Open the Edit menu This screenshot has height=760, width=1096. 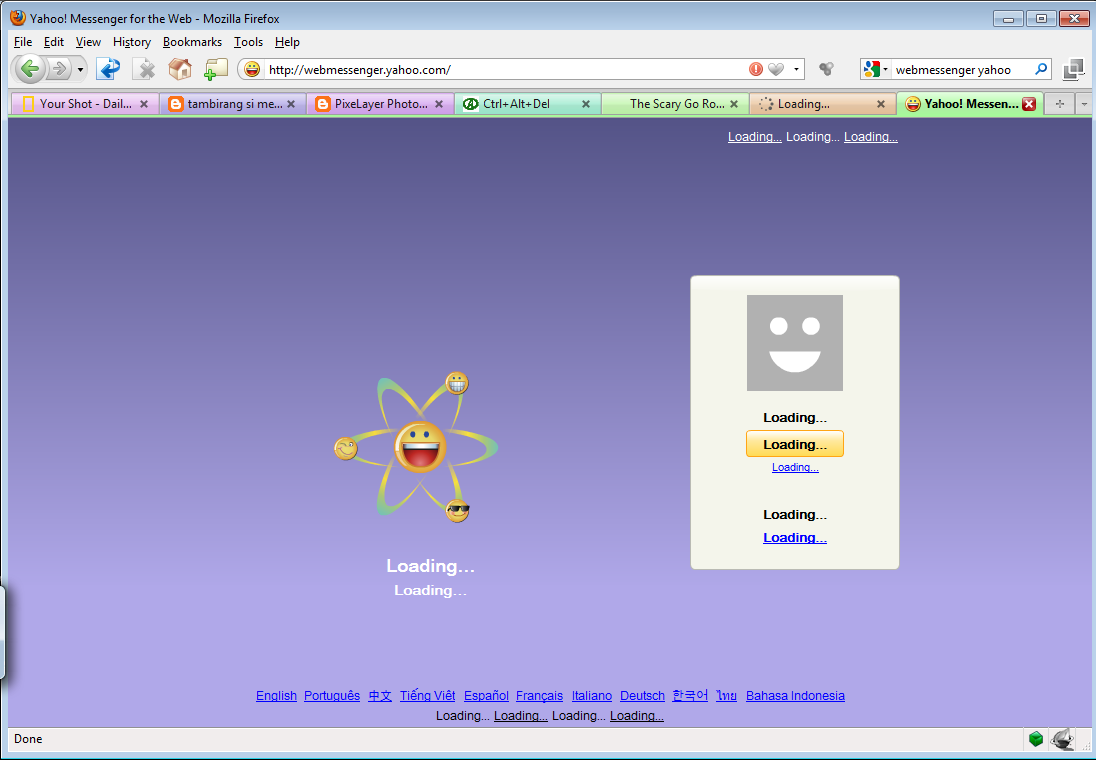pyautogui.click(x=54, y=42)
